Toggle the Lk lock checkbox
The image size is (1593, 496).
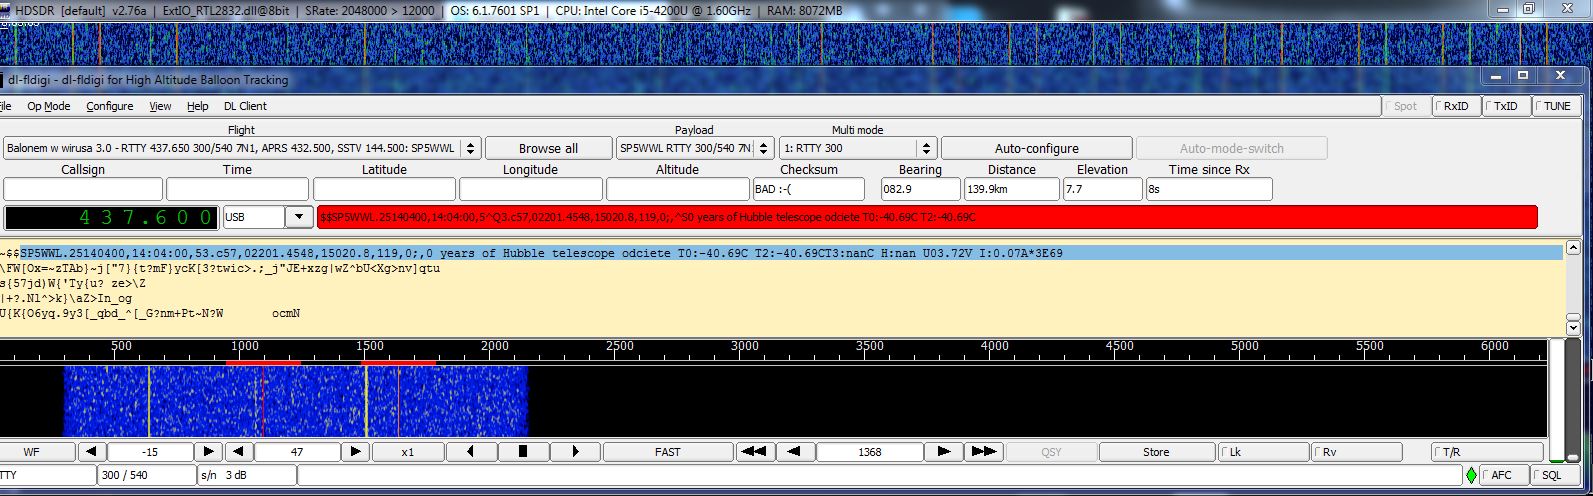(1263, 452)
